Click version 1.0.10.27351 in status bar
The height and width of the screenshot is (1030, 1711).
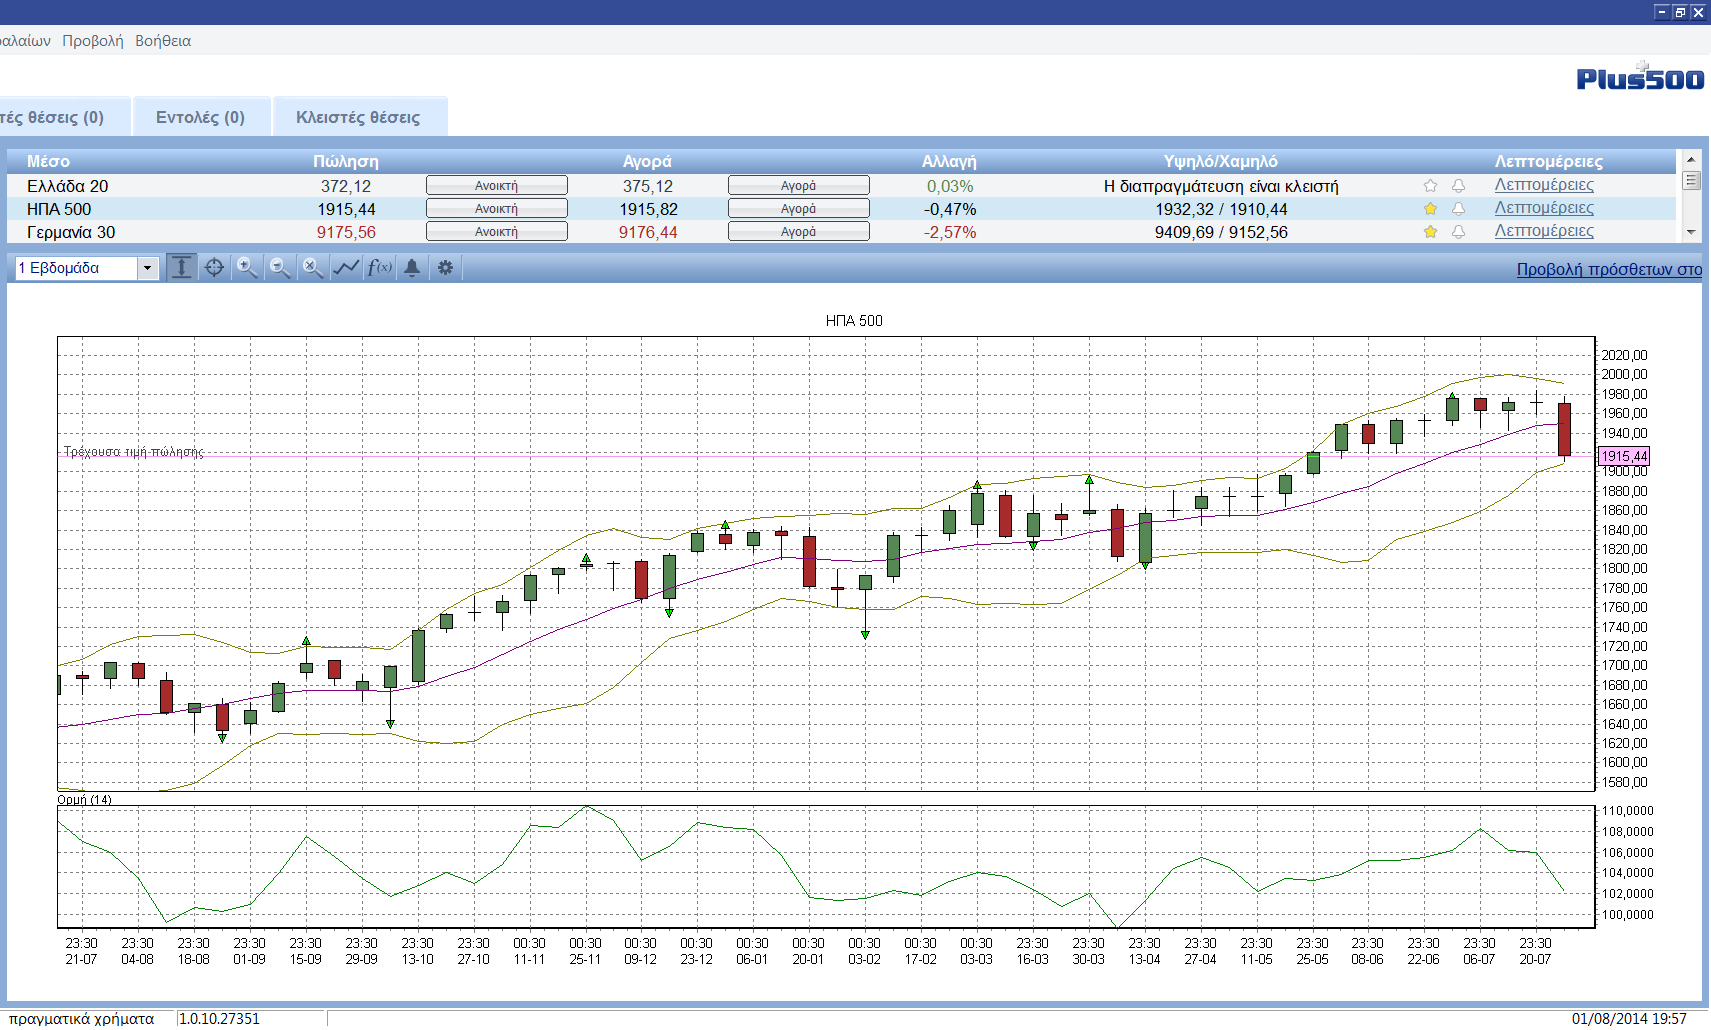click(219, 1019)
